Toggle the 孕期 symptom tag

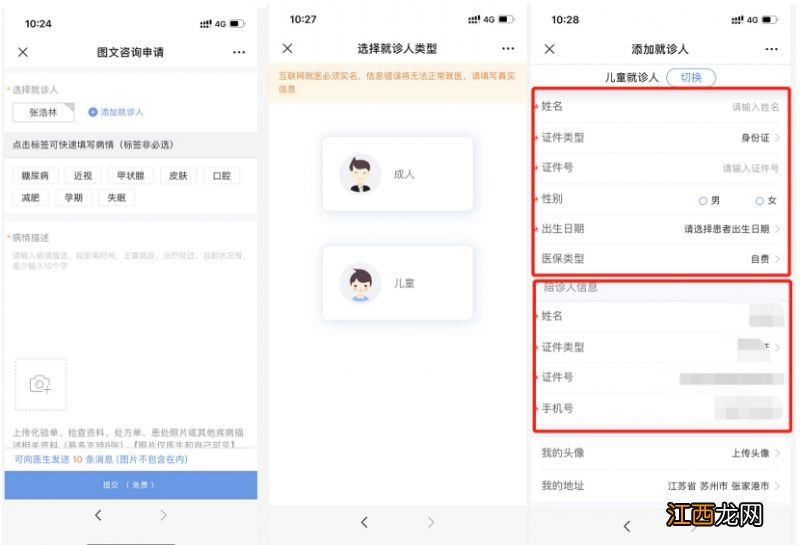73,197
